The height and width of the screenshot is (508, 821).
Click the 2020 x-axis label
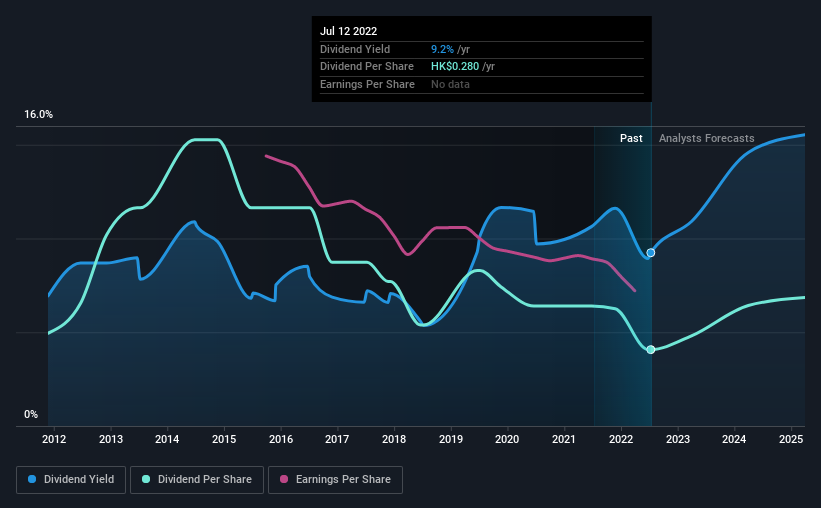(x=507, y=439)
